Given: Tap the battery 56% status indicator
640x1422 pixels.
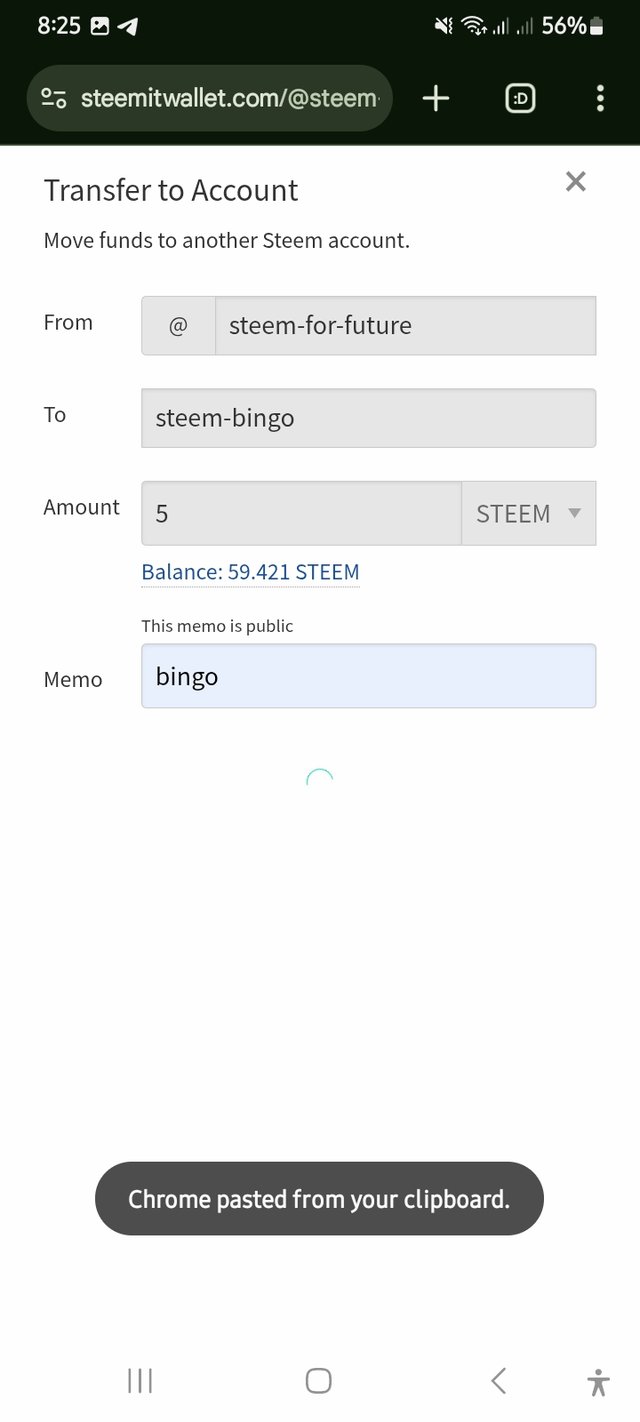Looking at the screenshot, I should tap(572, 26).
